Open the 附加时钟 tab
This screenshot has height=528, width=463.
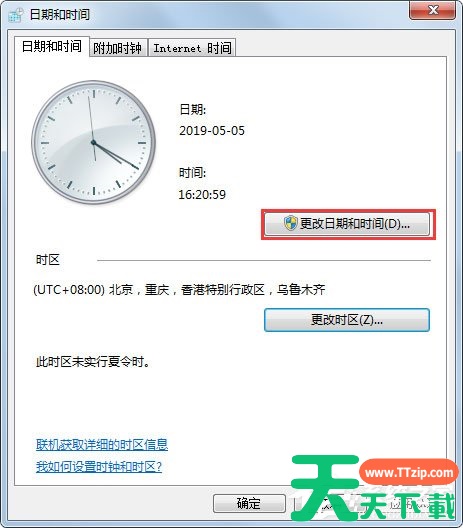pyautogui.click(x=118, y=48)
